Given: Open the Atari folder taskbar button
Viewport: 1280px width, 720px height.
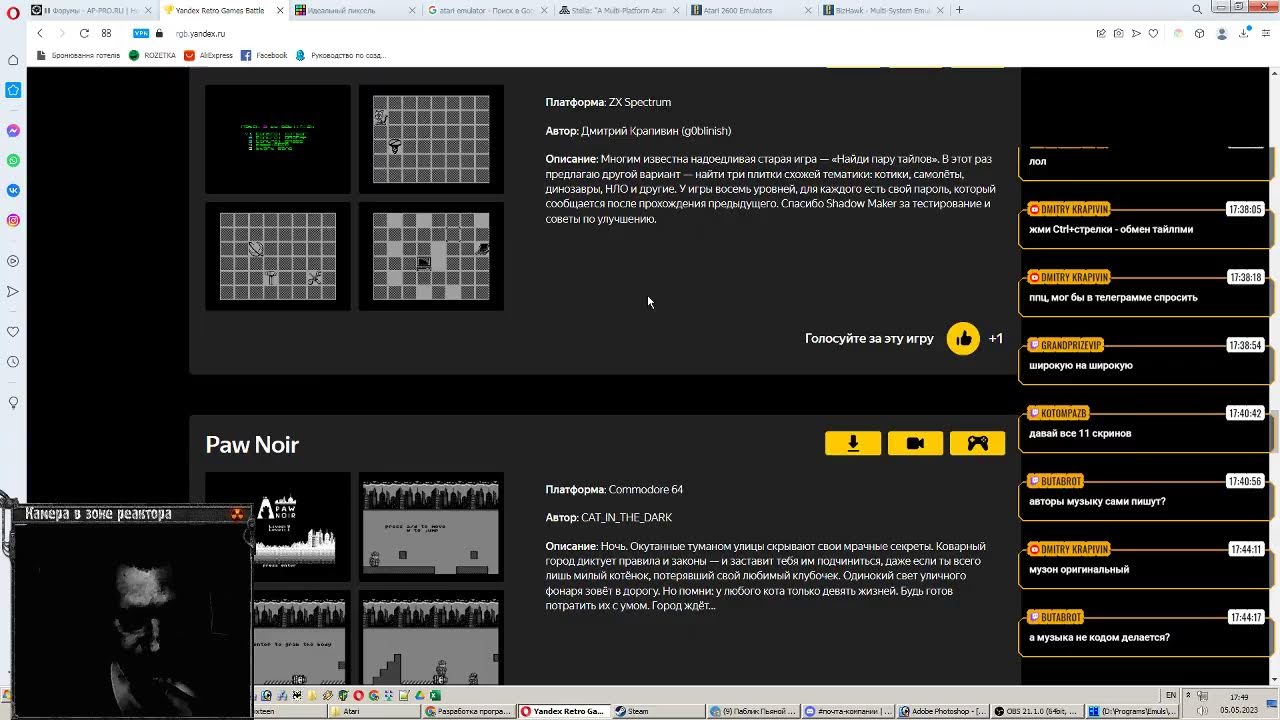Looking at the screenshot, I should coord(376,711).
